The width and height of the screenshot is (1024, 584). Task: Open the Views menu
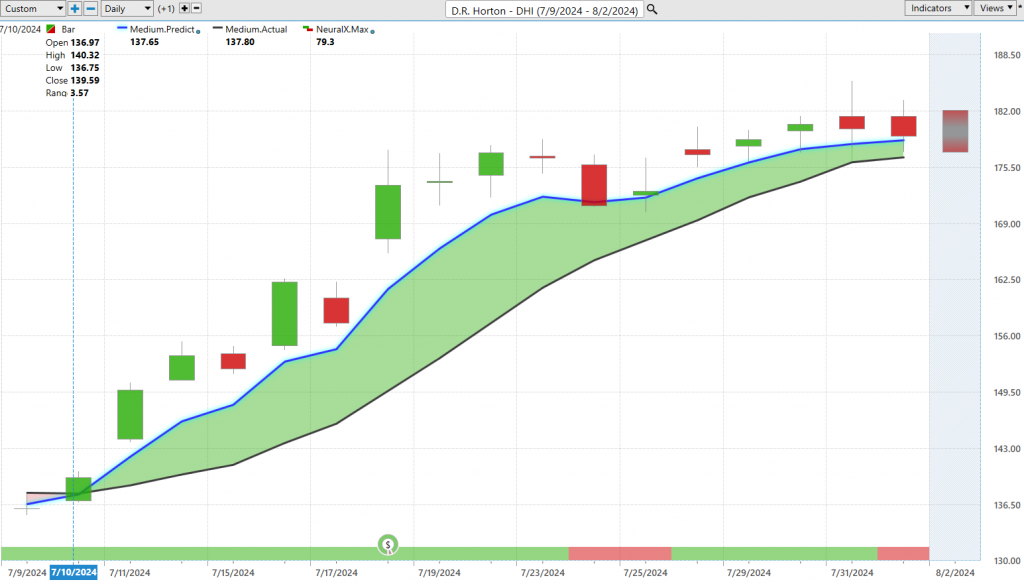click(x=997, y=8)
